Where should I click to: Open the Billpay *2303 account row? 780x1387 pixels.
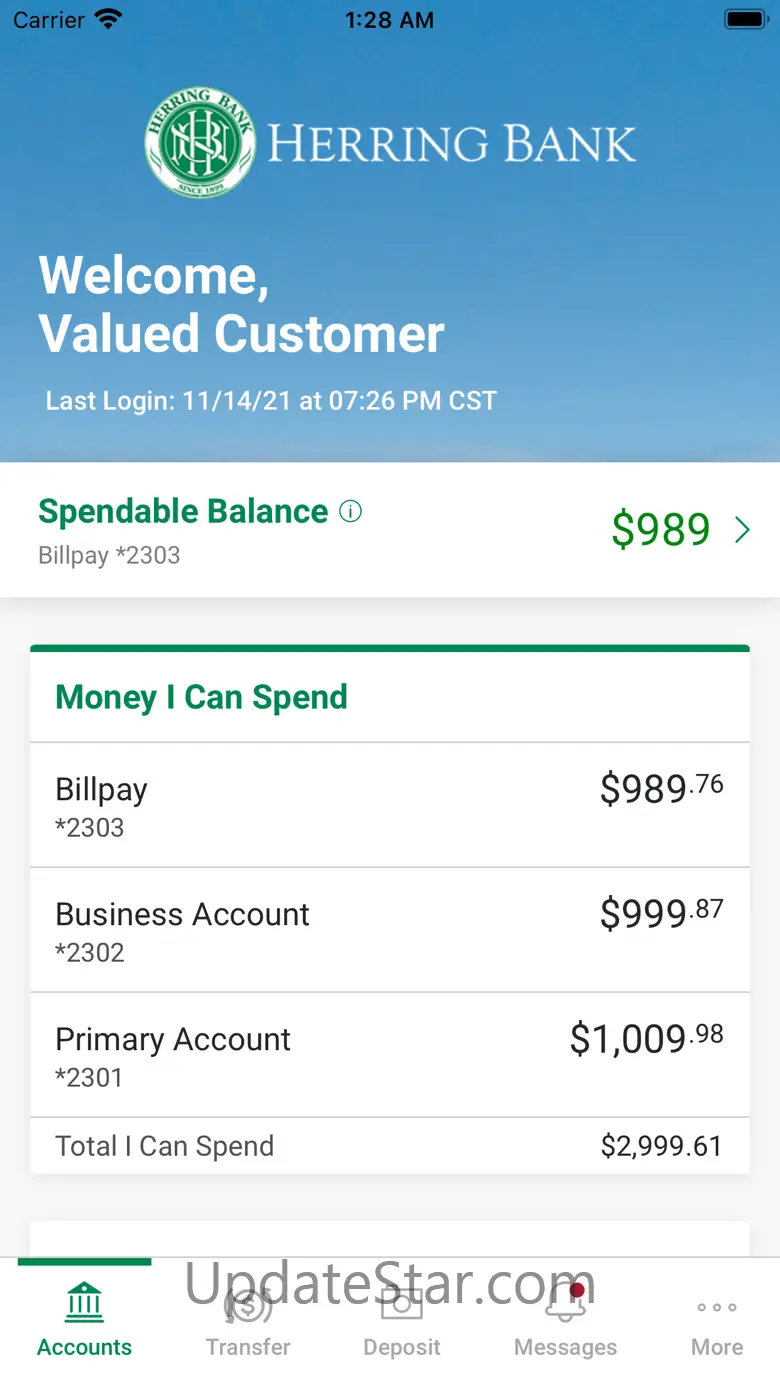click(x=390, y=805)
